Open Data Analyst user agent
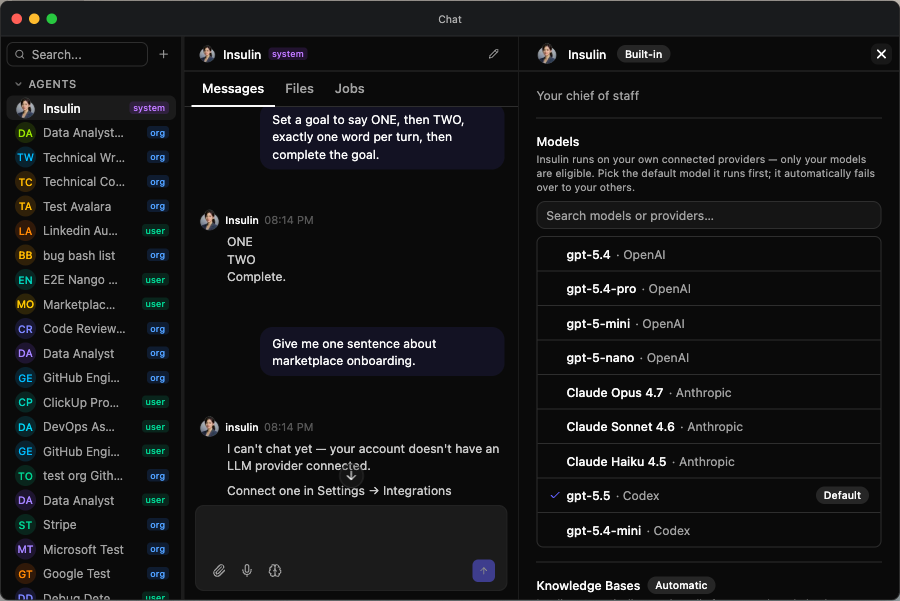The height and width of the screenshot is (601, 900). click(91, 501)
